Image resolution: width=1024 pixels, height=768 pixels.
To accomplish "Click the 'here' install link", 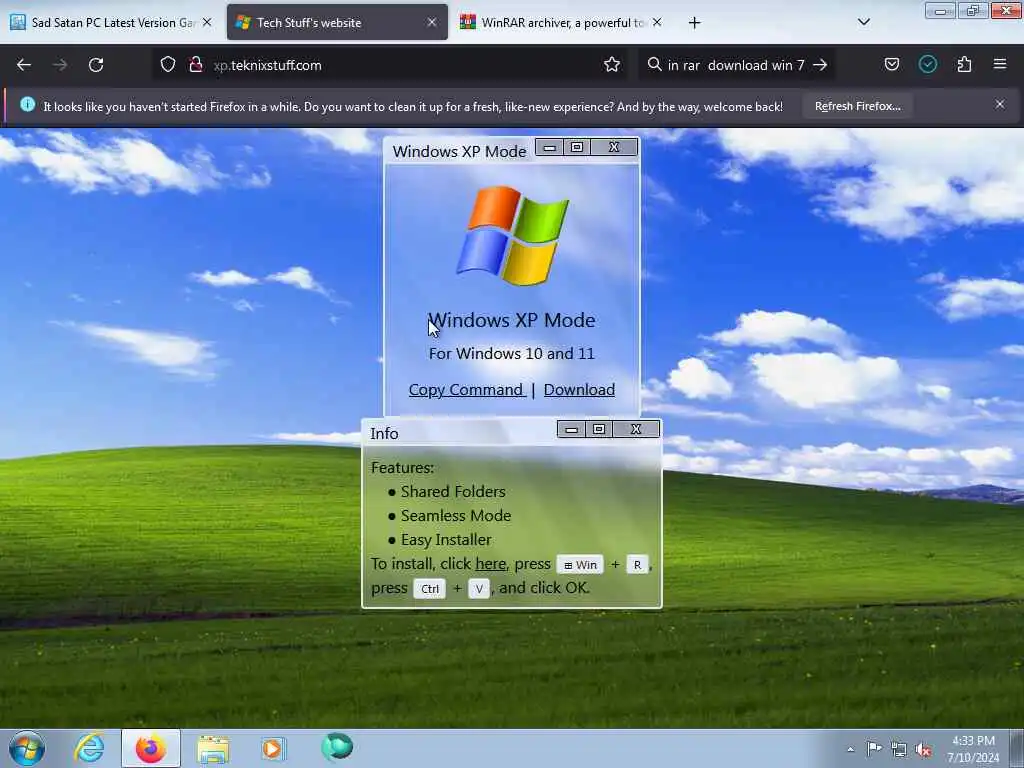I will pos(490,564).
